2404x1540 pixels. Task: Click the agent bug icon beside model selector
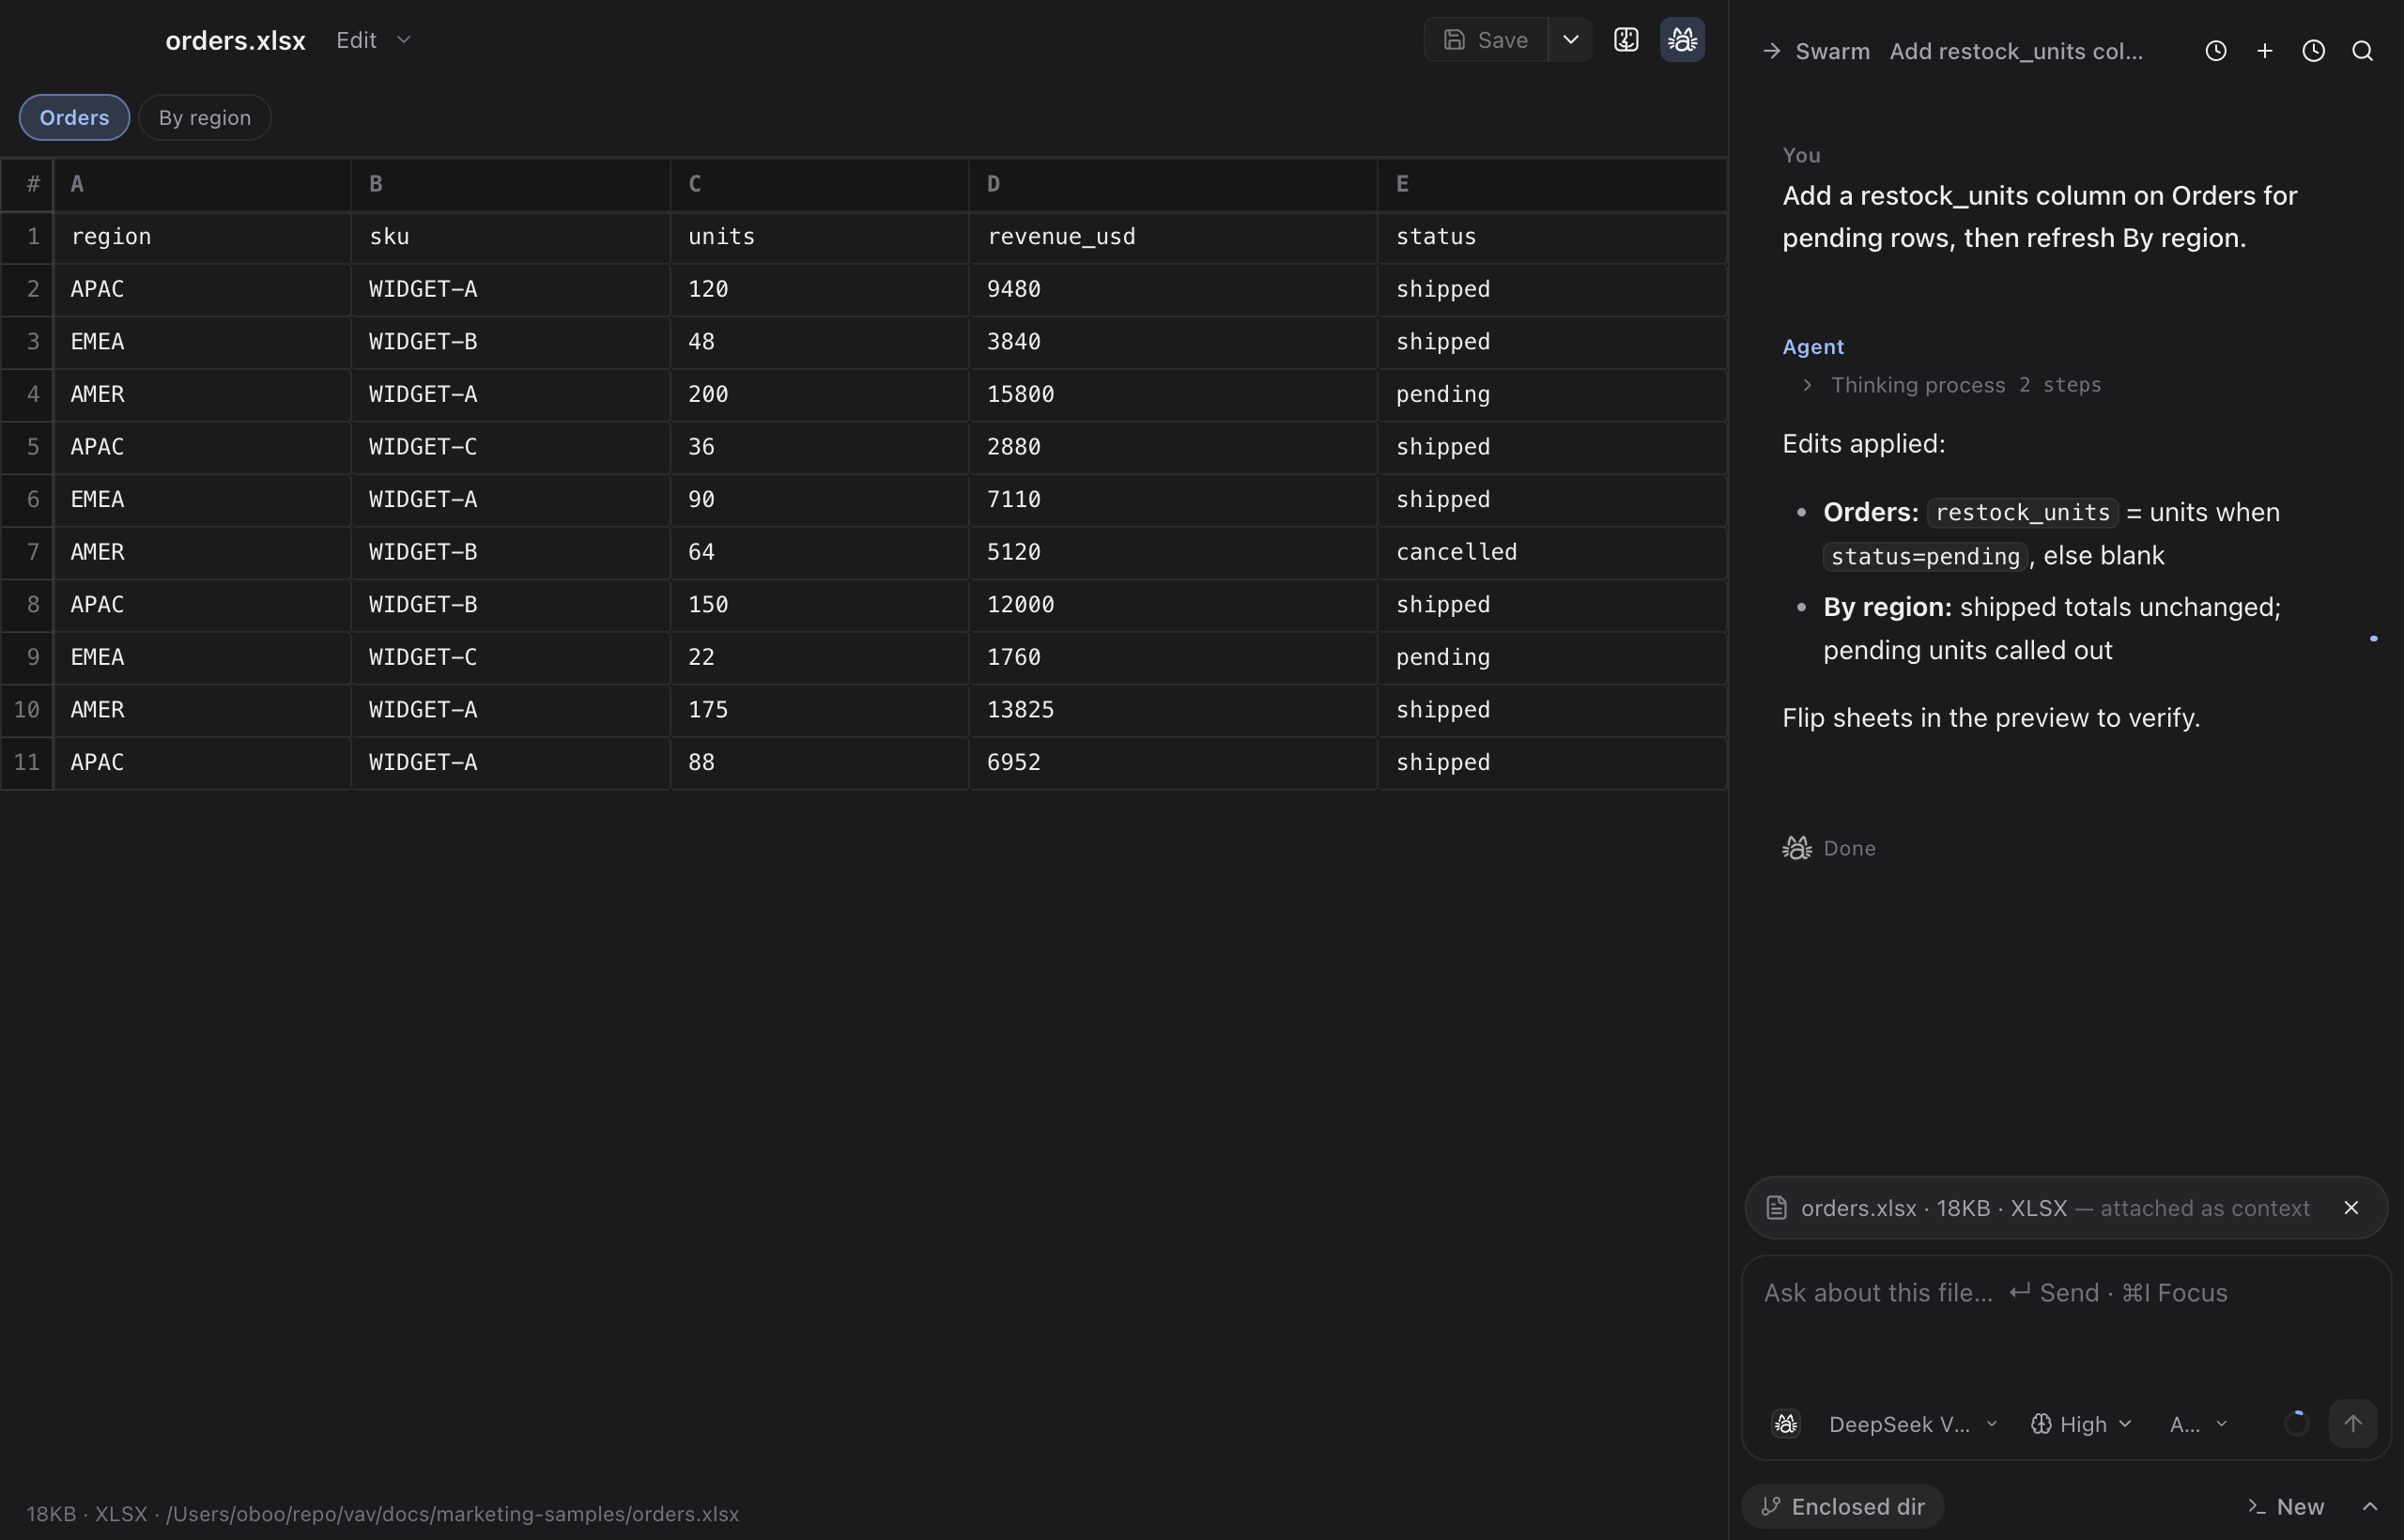(1786, 1424)
